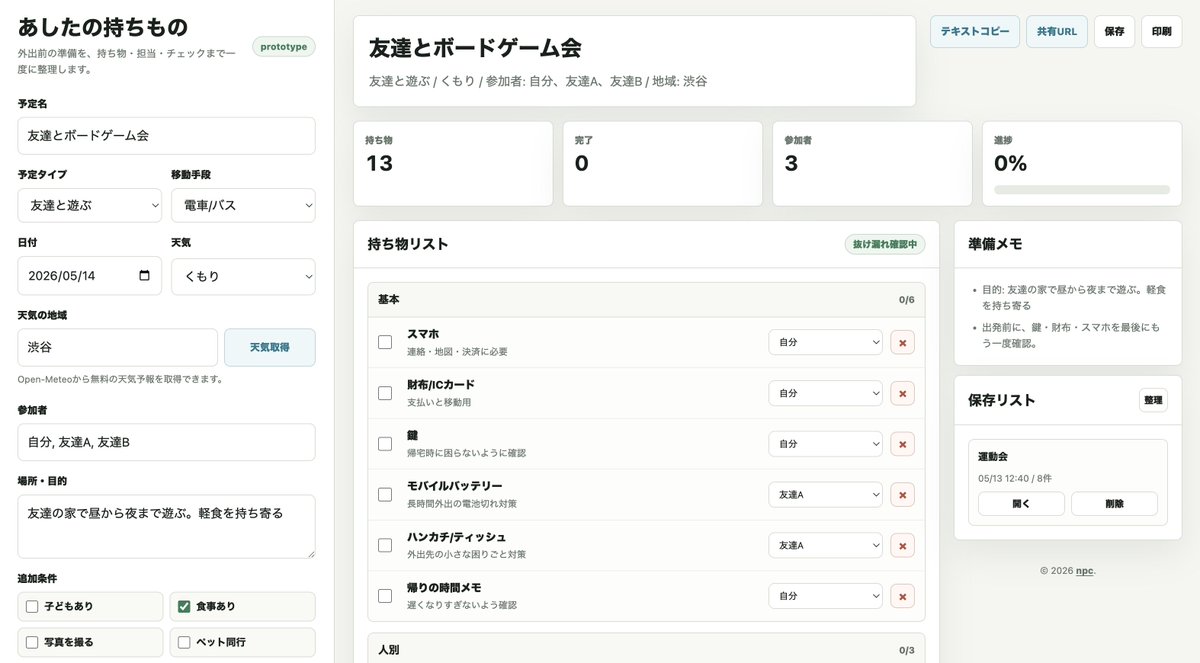Enable the 写真を撮る option

pyautogui.click(x=32, y=642)
